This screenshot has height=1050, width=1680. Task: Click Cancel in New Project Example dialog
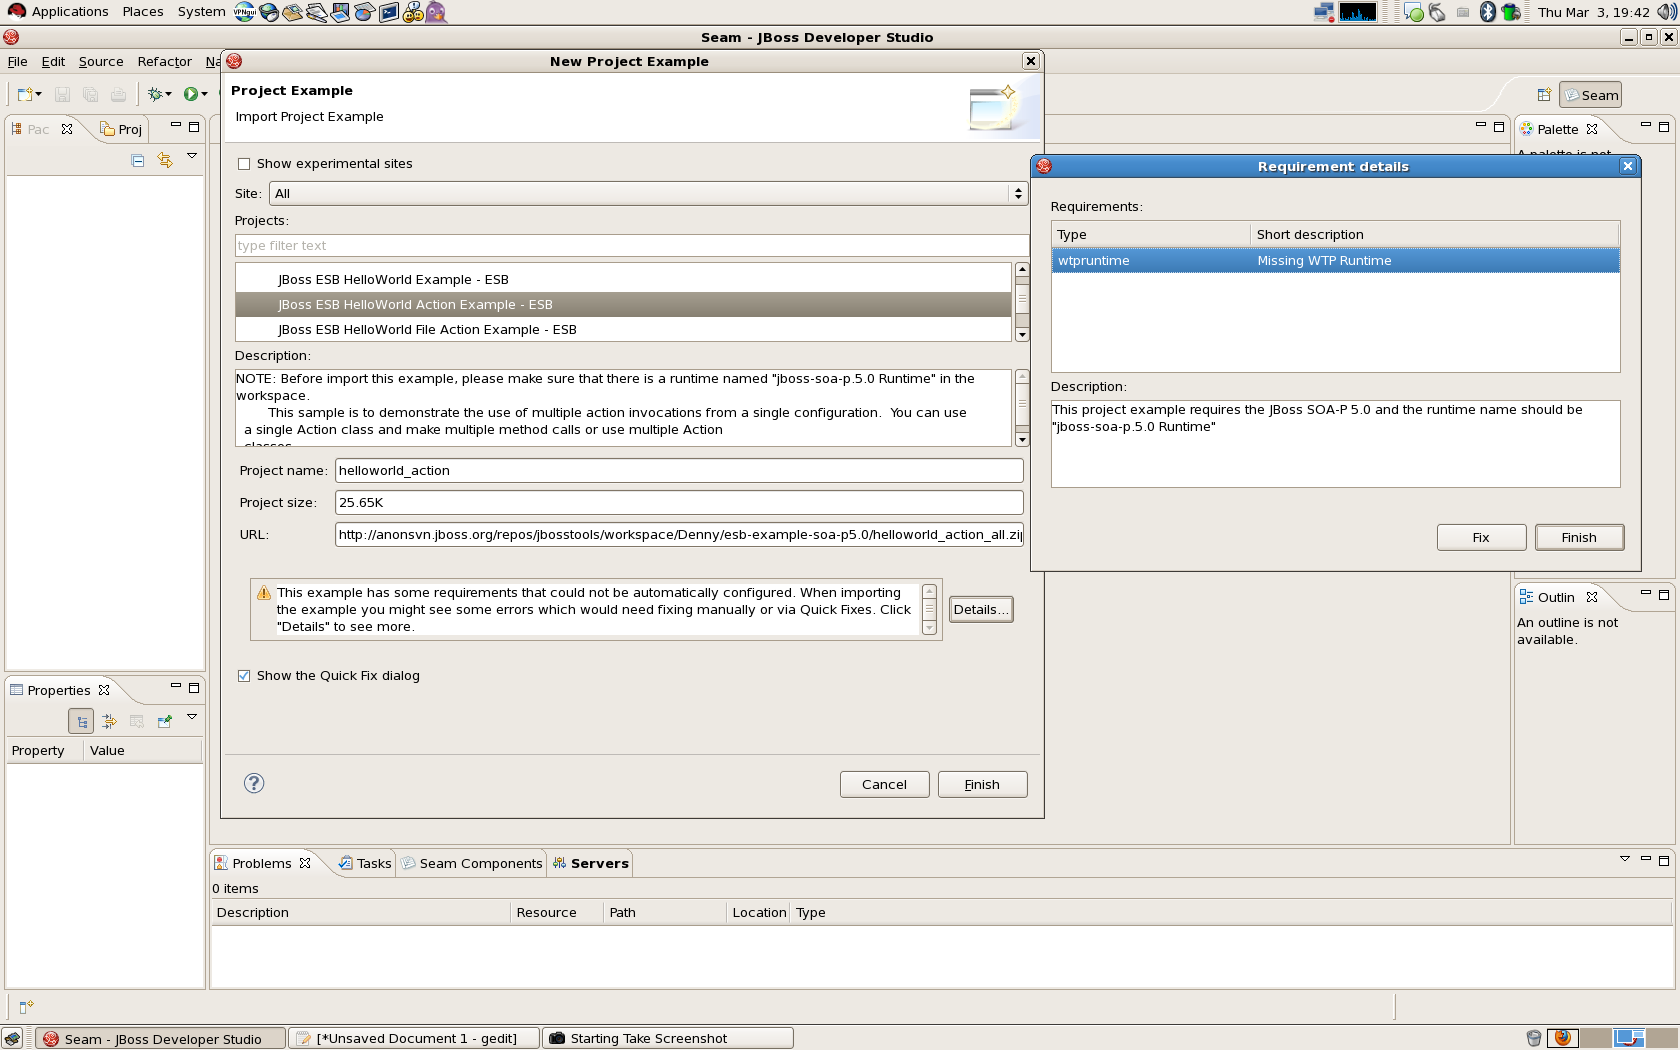[884, 784]
